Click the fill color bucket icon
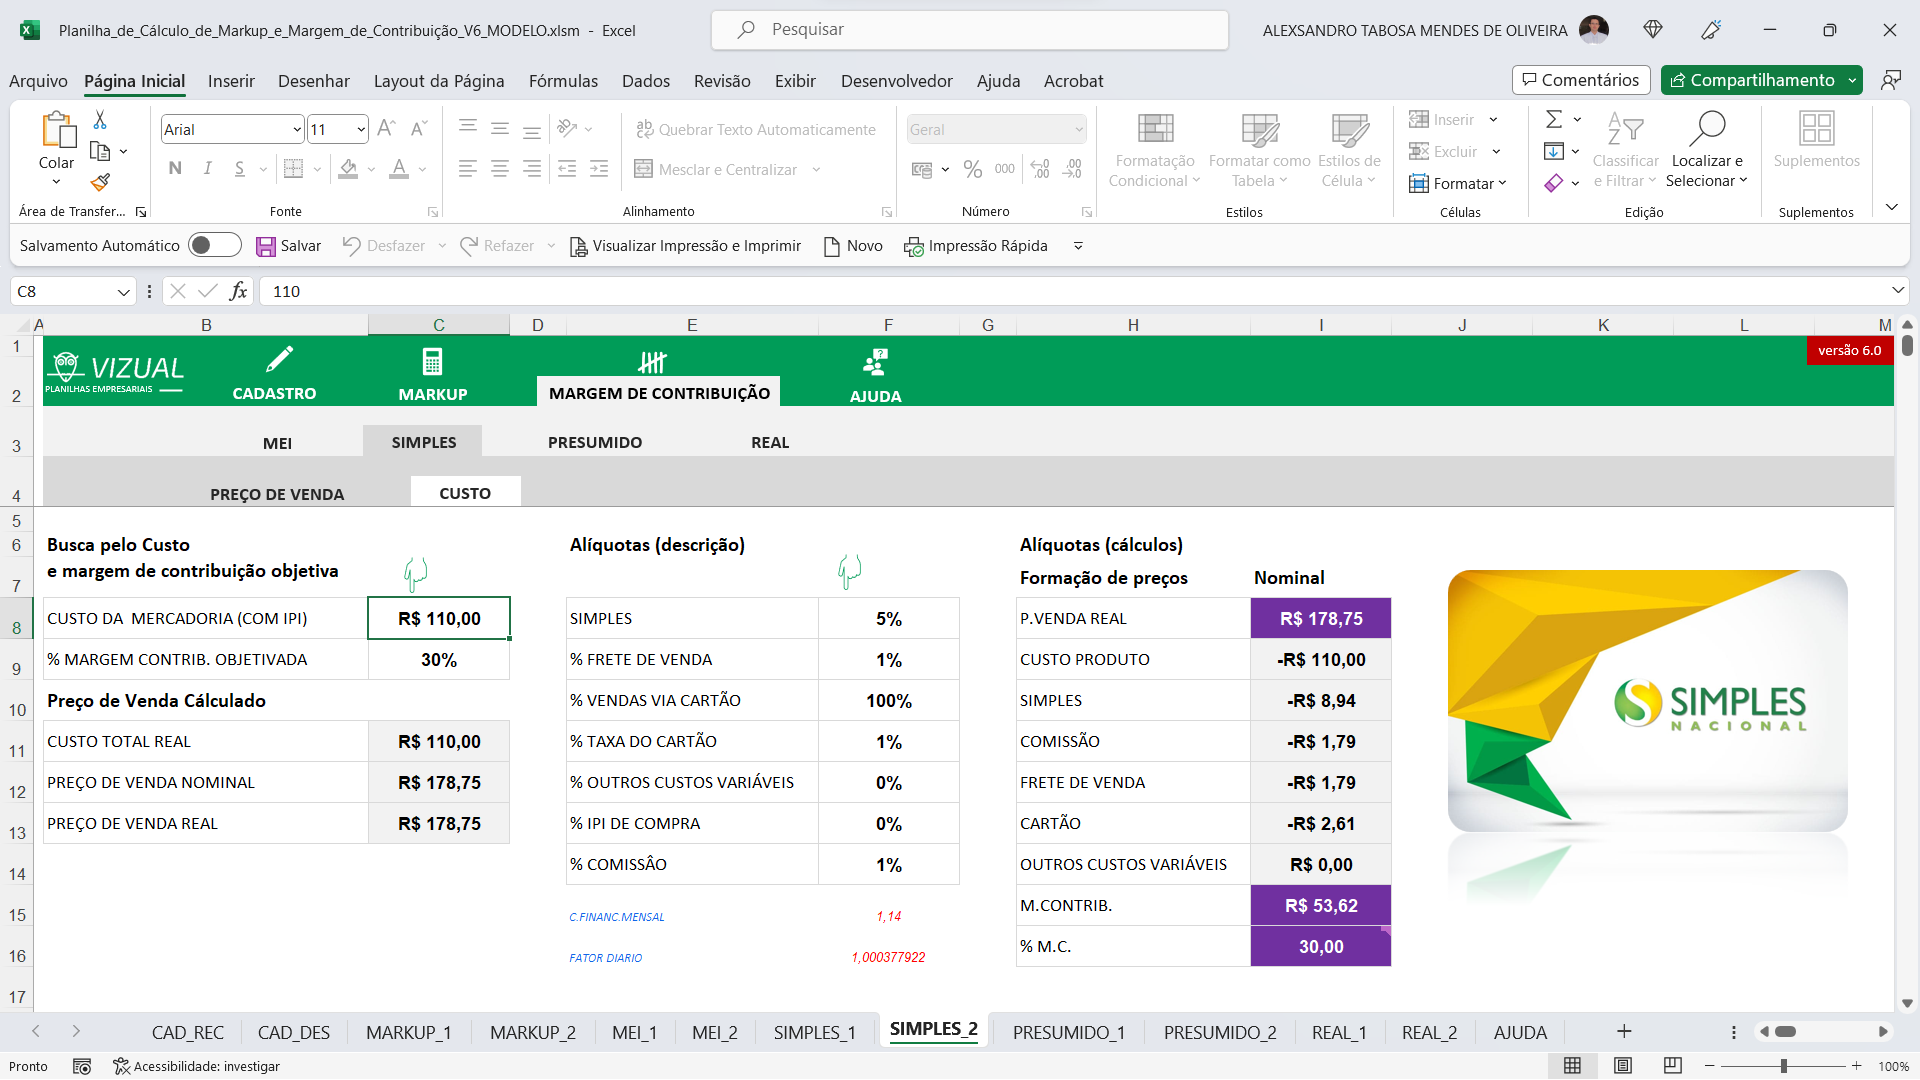The width and height of the screenshot is (1920, 1080). pos(348,168)
